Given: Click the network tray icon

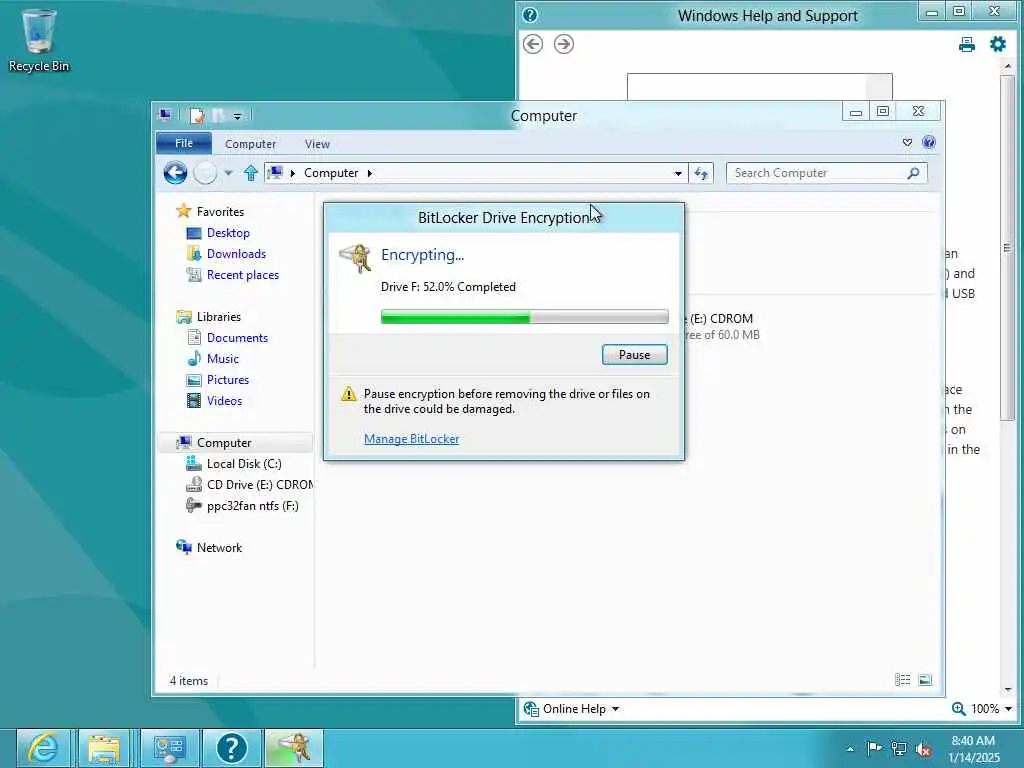Looking at the screenshot, I should pyautogui.click(x=899, y=749).
